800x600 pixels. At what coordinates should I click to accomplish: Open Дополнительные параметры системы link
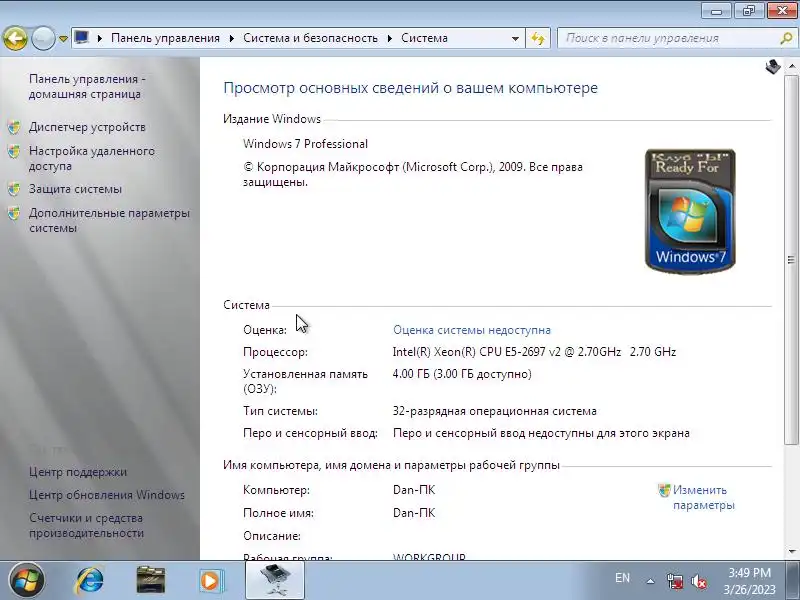[x=109, y=220]
